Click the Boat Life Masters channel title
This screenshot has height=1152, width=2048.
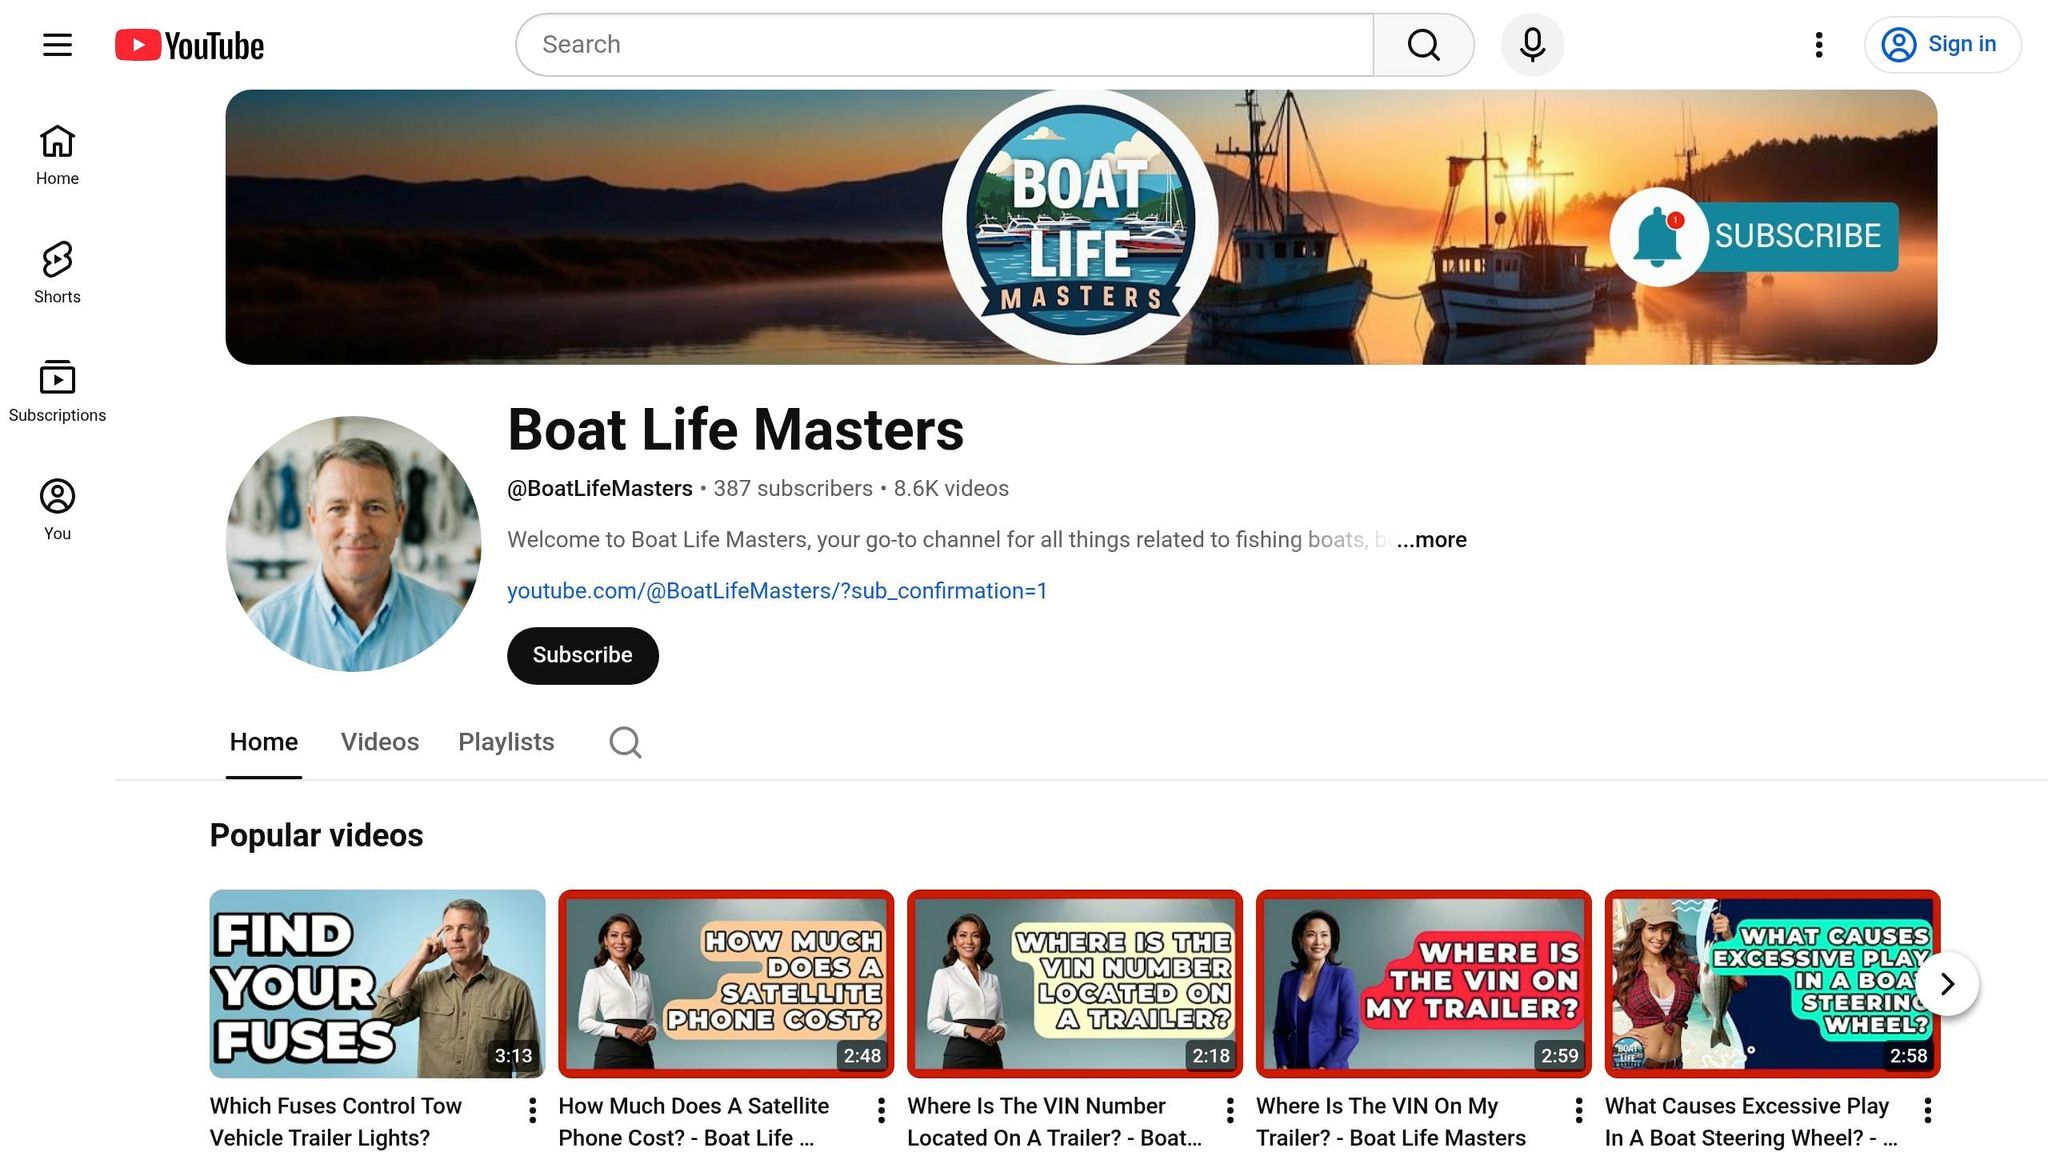(x=735, y=430)
